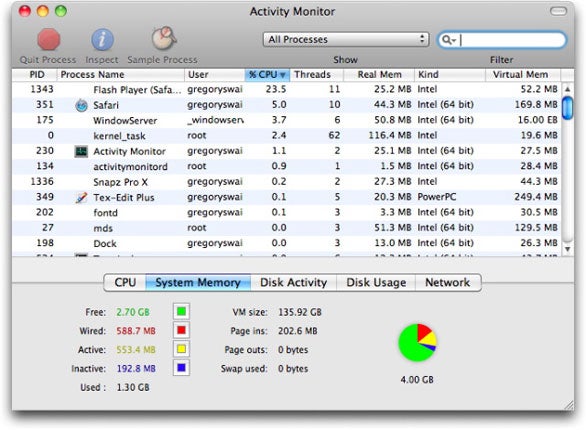Click the Virtual Mem column header

pos(523,75)
